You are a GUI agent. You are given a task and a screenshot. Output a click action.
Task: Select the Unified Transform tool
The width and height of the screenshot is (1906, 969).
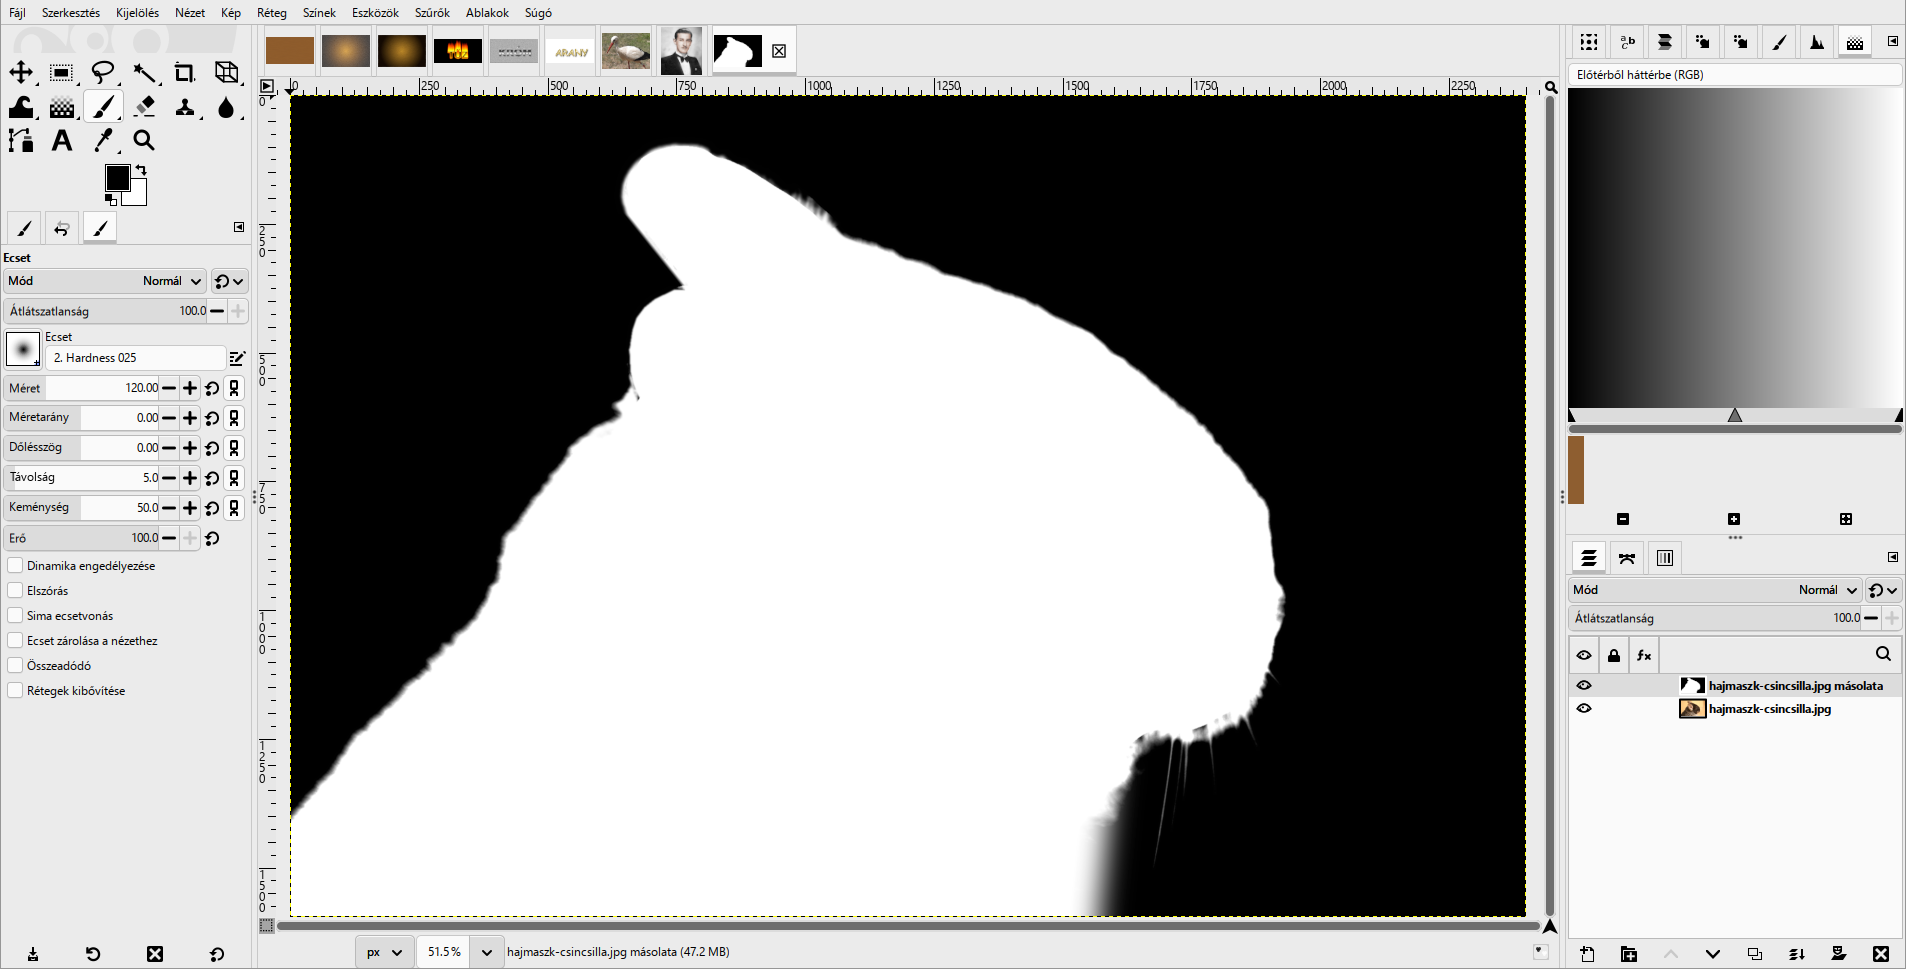tap(227, 73)
